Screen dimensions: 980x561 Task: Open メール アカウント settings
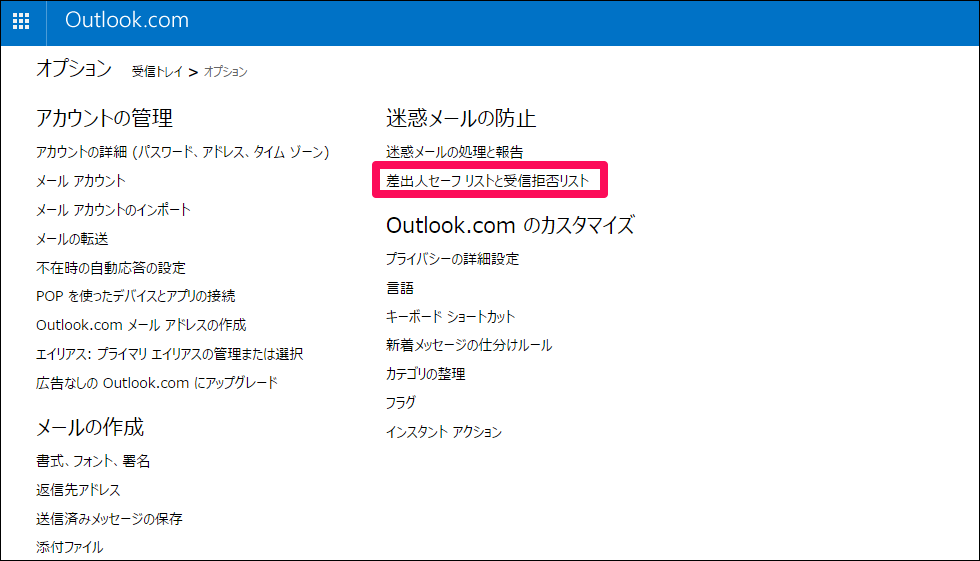click(81, 181)
